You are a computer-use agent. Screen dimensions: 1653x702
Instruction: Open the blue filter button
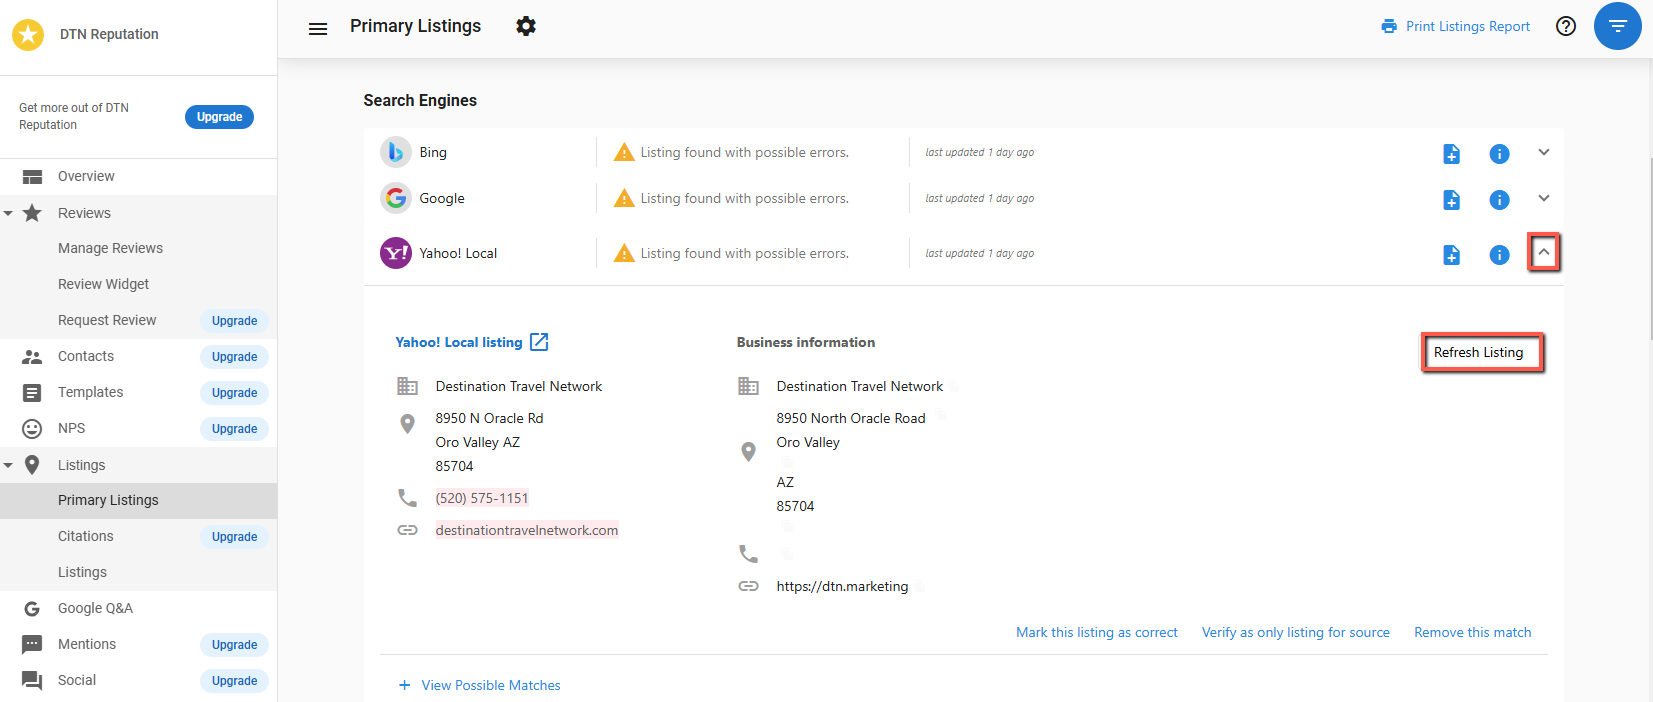1618,26
